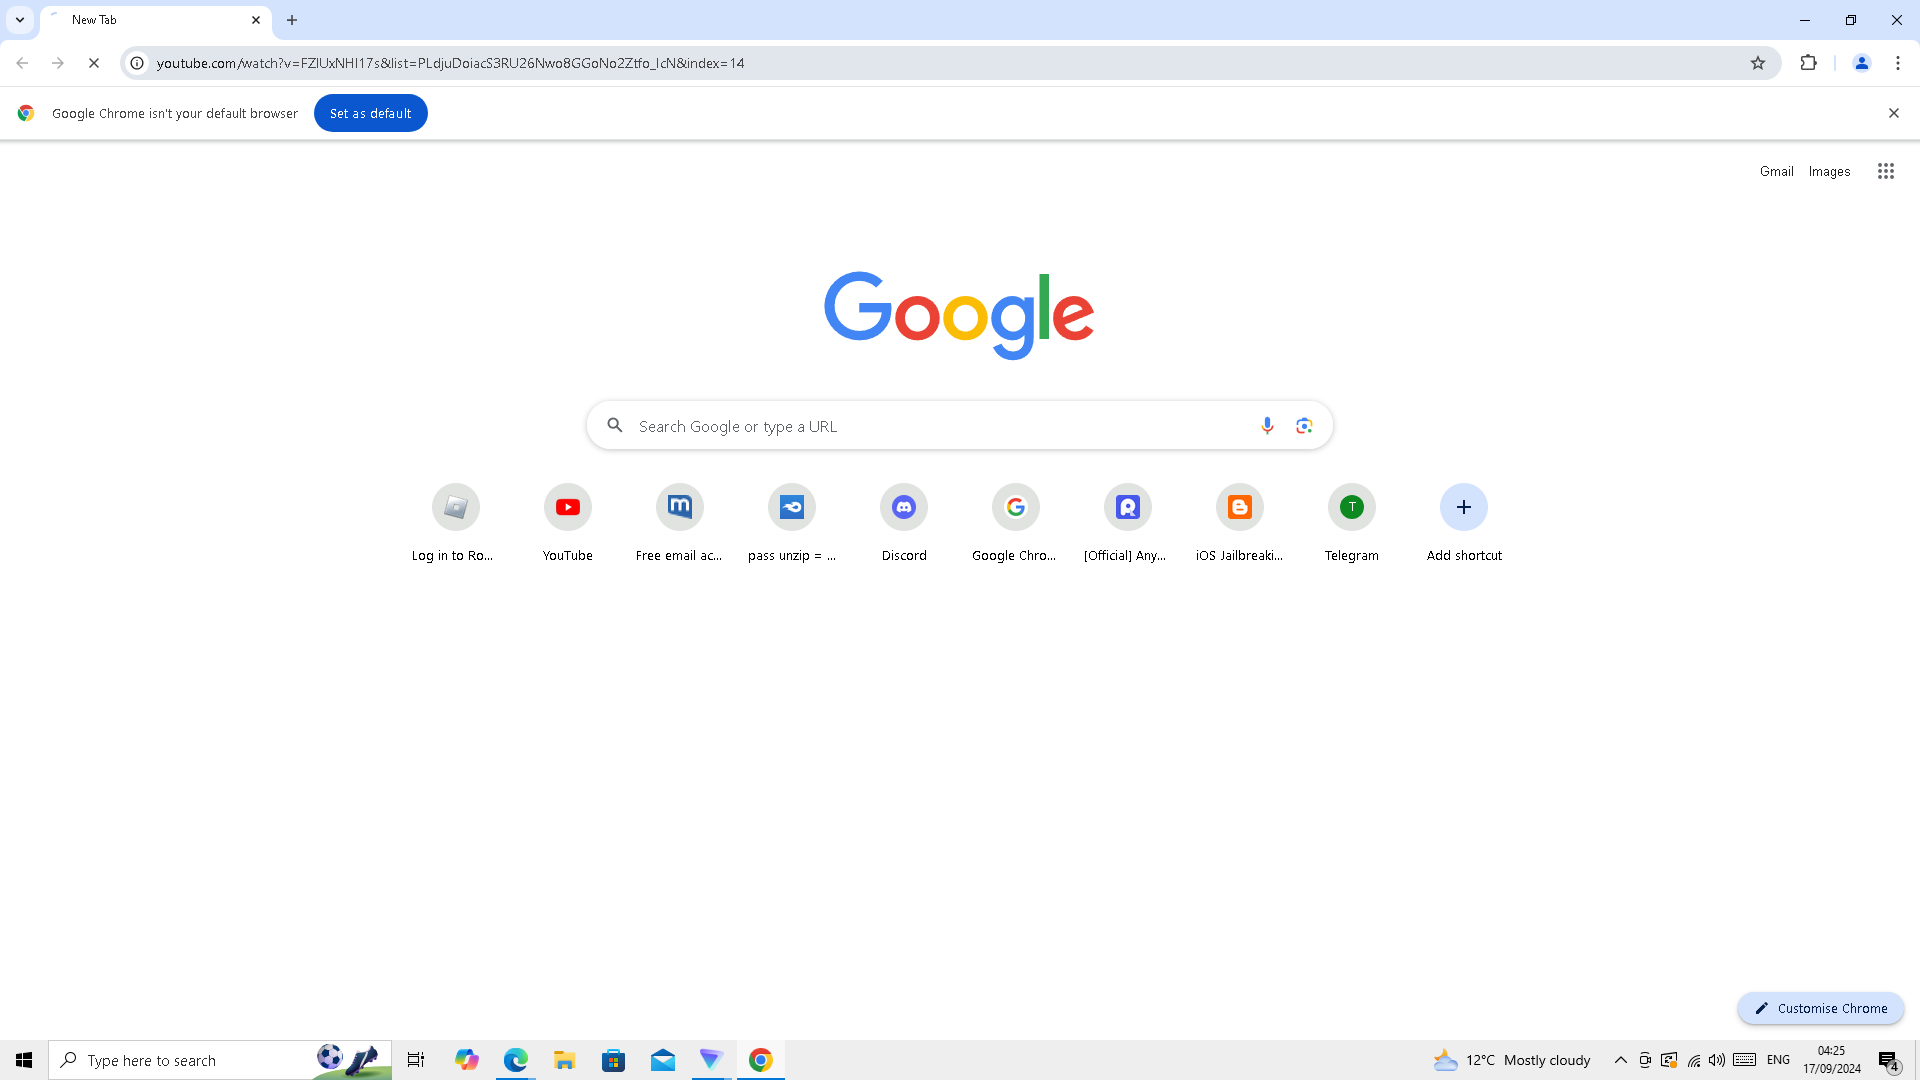Viewport: 1920px width, 1080px height.
Task: Open the Google Chrome shortcut tile
Action: 1016,523
